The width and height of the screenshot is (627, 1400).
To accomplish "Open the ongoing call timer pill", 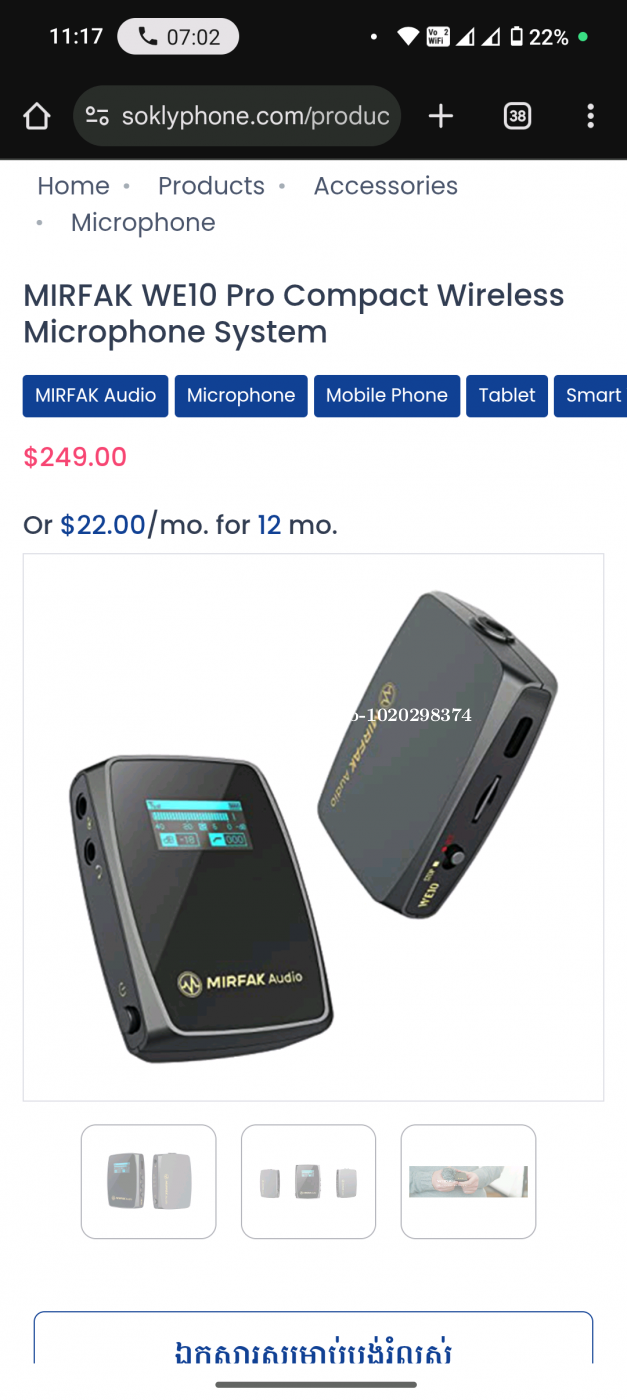I will (178, 37).
